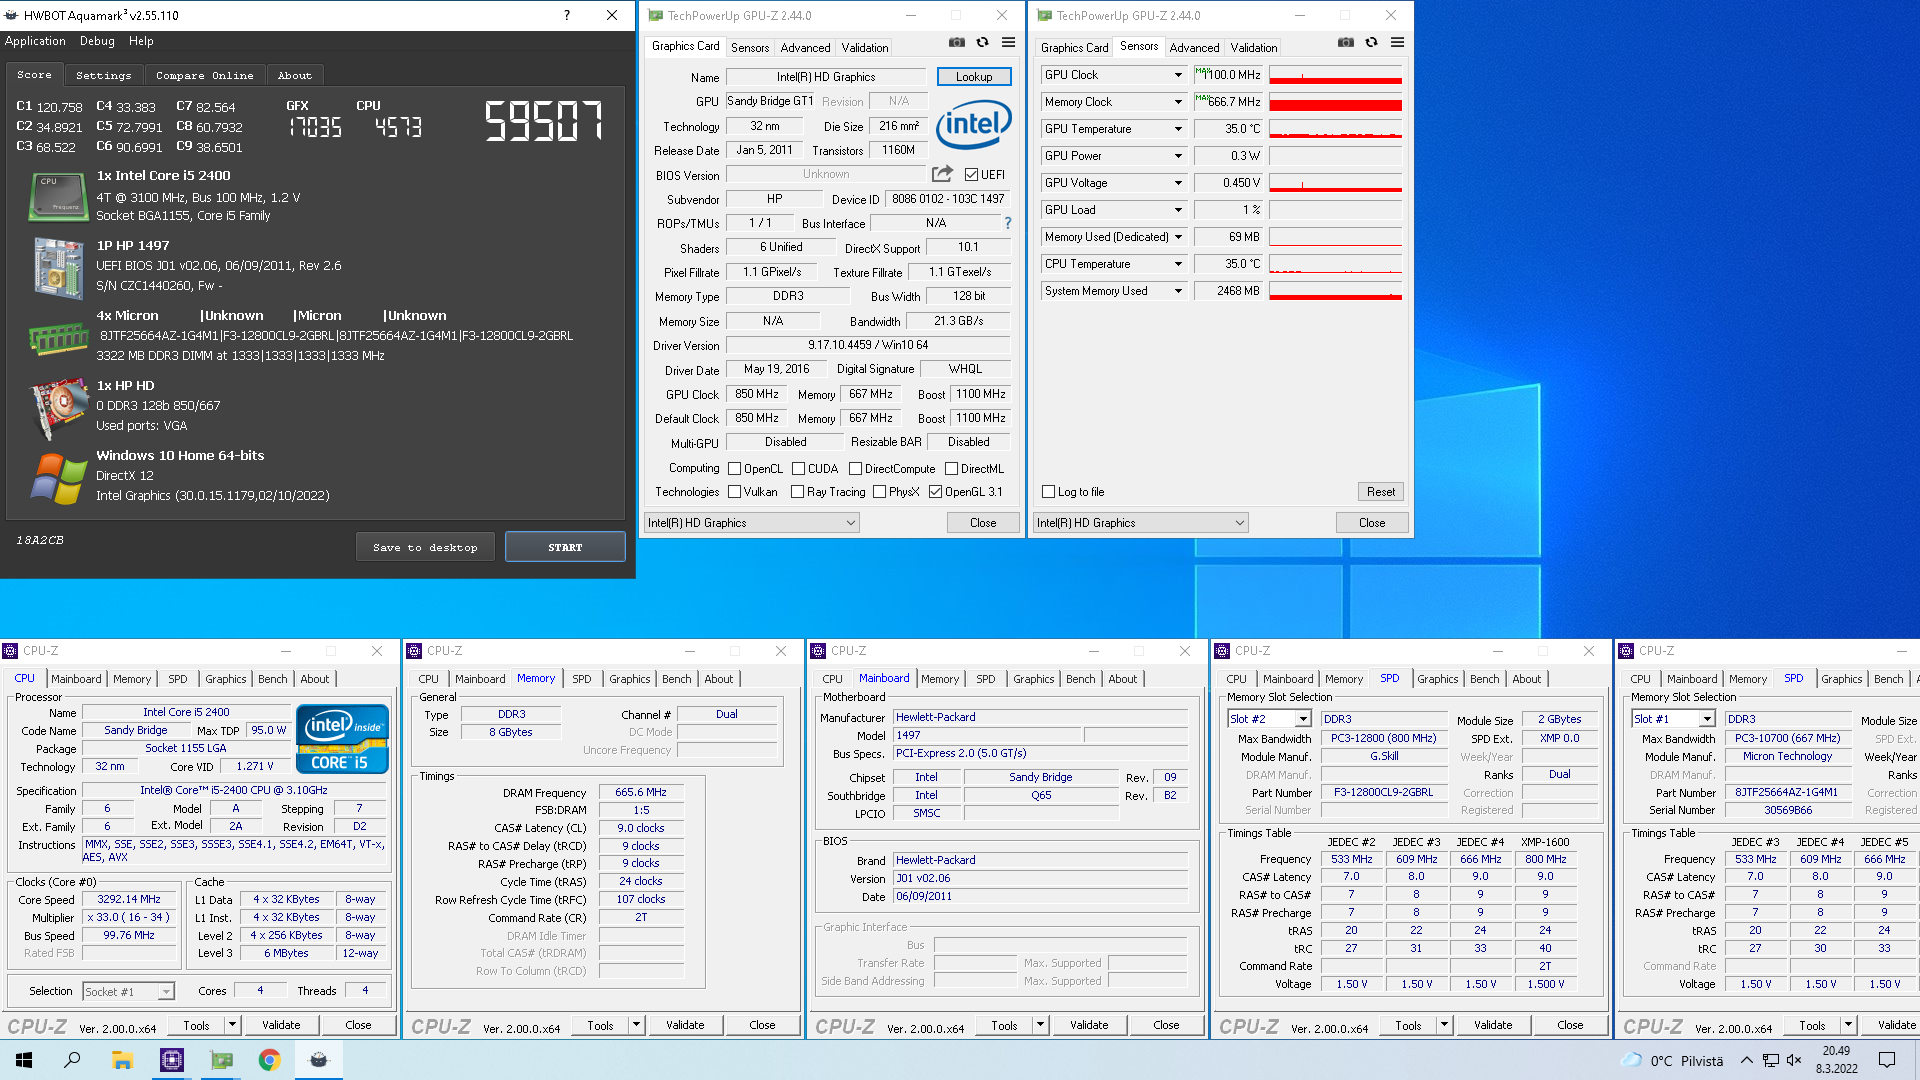This screenshot has height=1080, width=1920.
Task: Click motherboard icon in Aquamark score panel
Action: pyautogui.click(x=59, y=267)
